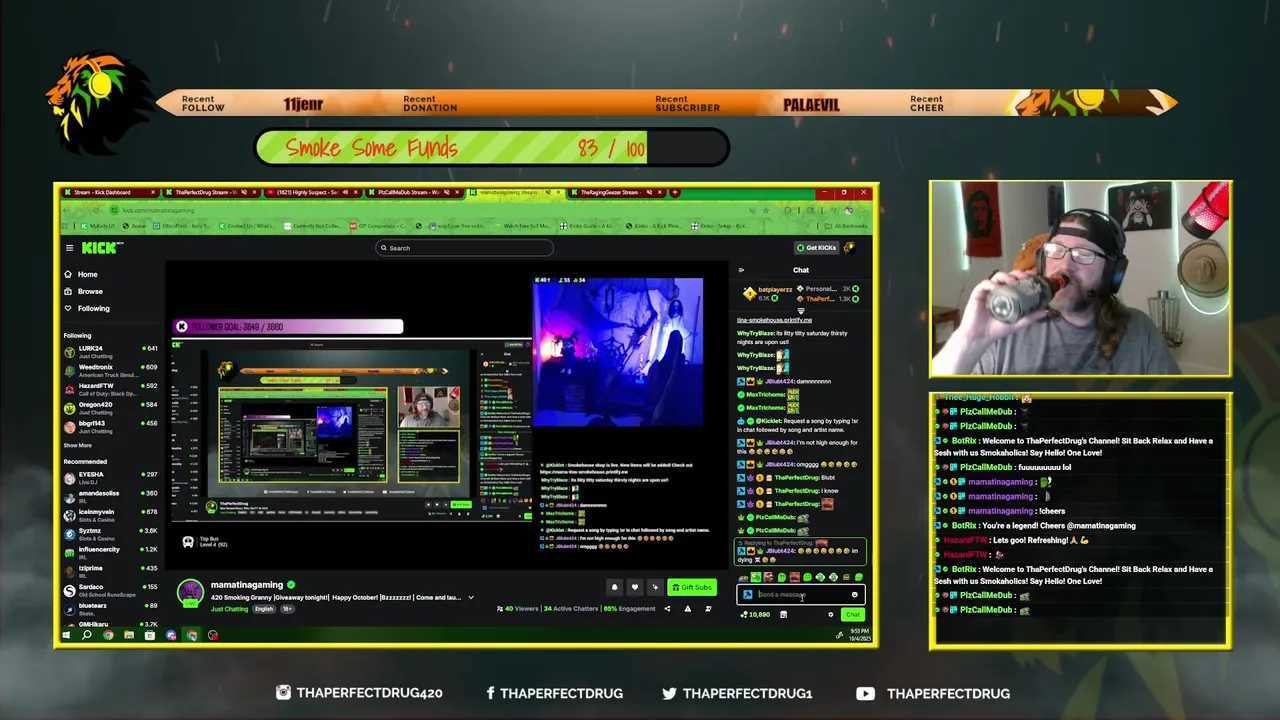Toggle the bookmark star in the address bar
The height and width of the screenshot is (720, 1280).
[x=767, y=210]
